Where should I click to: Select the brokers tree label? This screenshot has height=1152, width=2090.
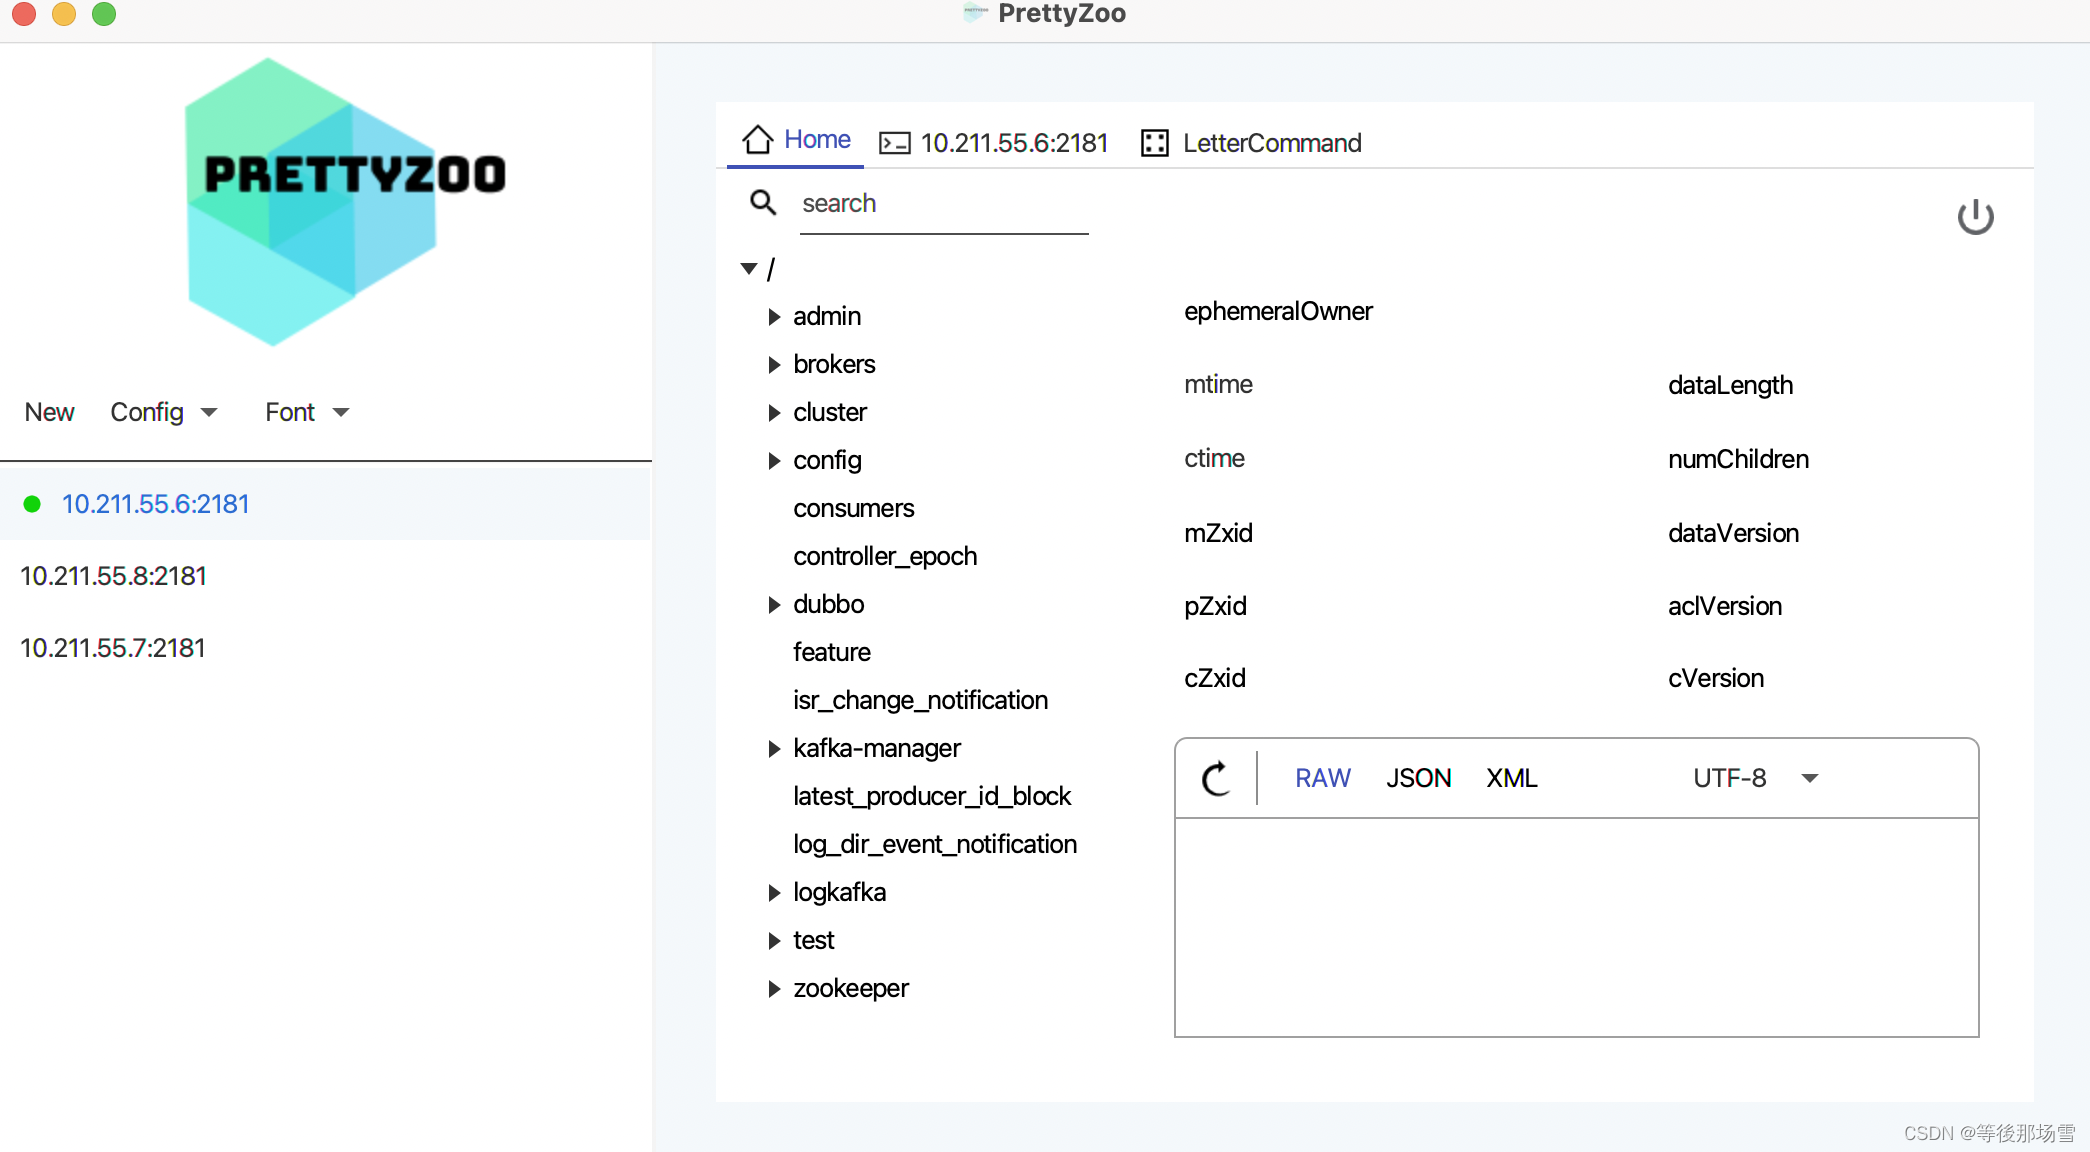[834, 365]
